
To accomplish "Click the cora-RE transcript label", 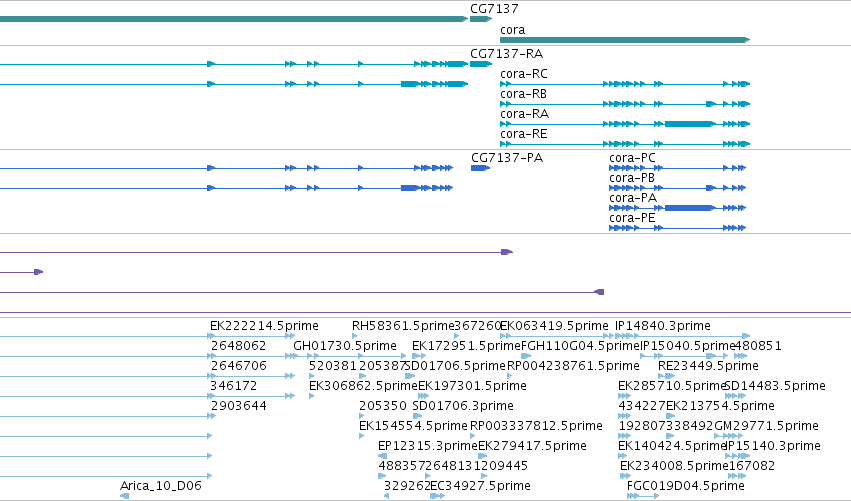I will coord(523,134).
